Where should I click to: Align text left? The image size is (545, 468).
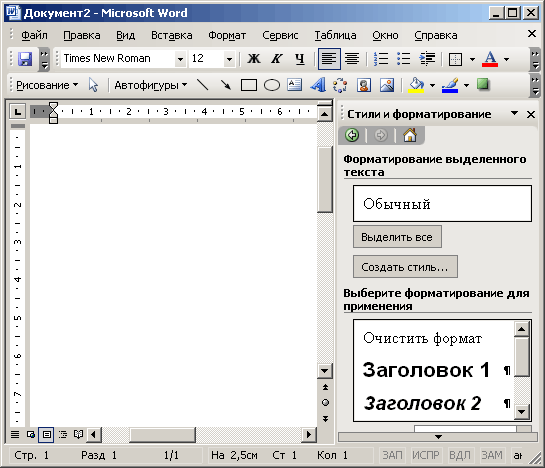pyautogui.click(x=329, y=59)
